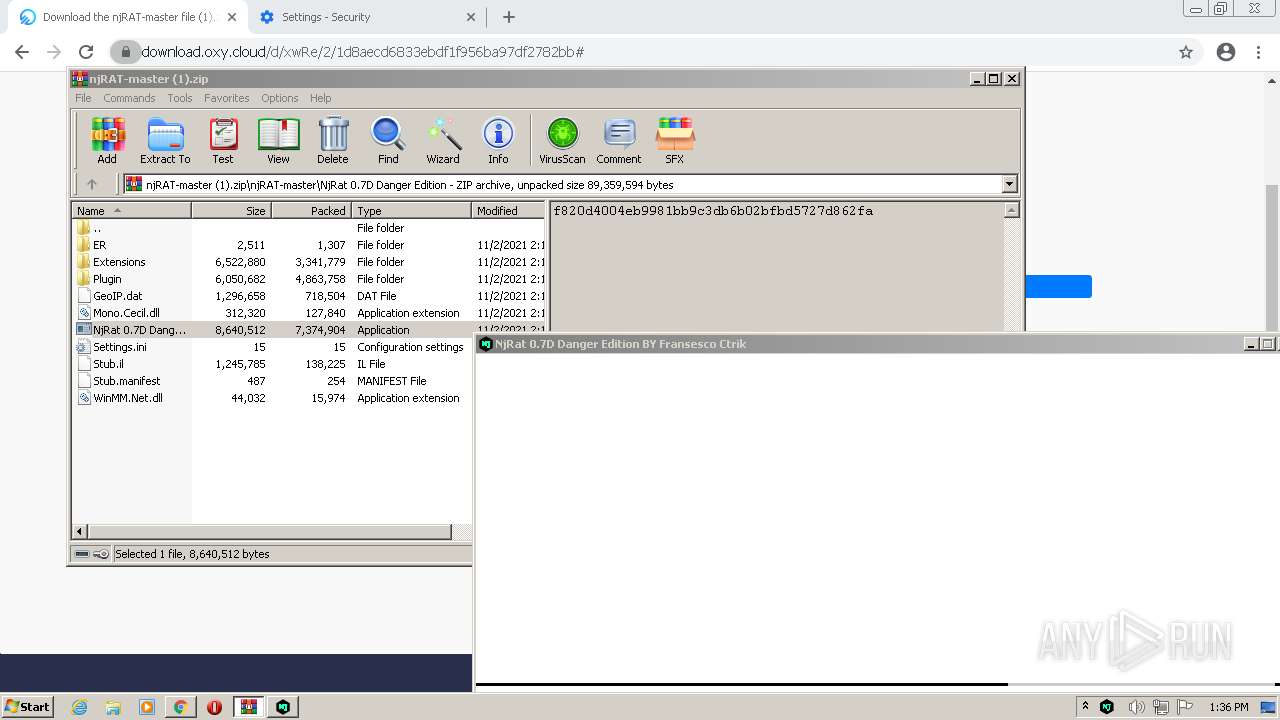
Task: Select Mono.Cecil.dll file
Action: pos(308,313)
